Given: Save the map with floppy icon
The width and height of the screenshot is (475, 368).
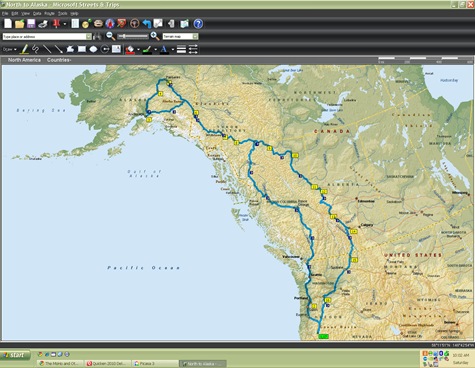Looking at the screenshot, I should point(31,24).
